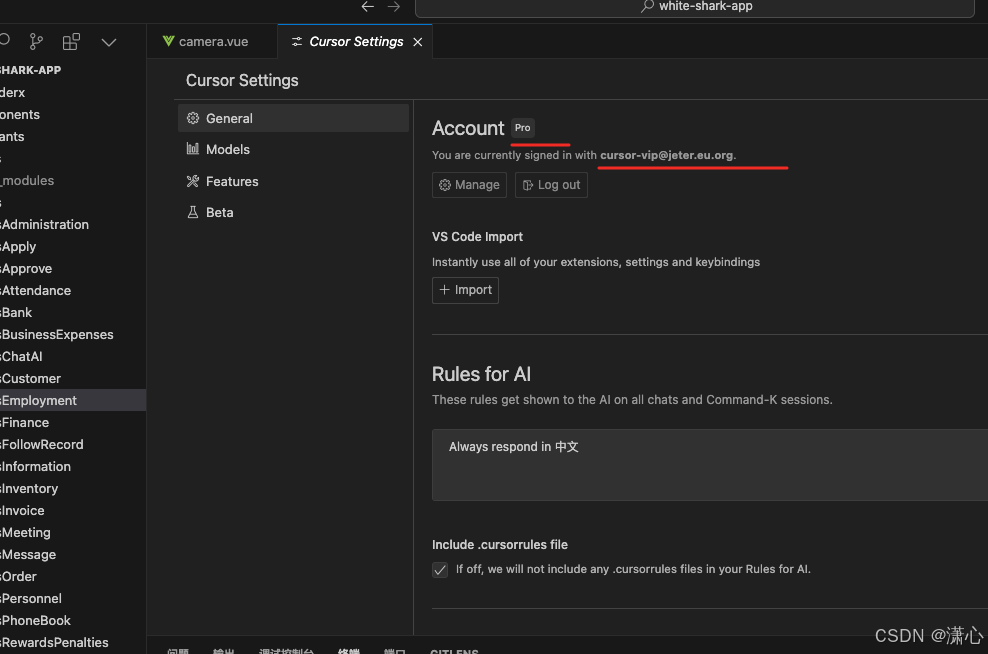988x654 pixels.
Task: Click the bar chart icon beside Models
Action: pos(193,149)
